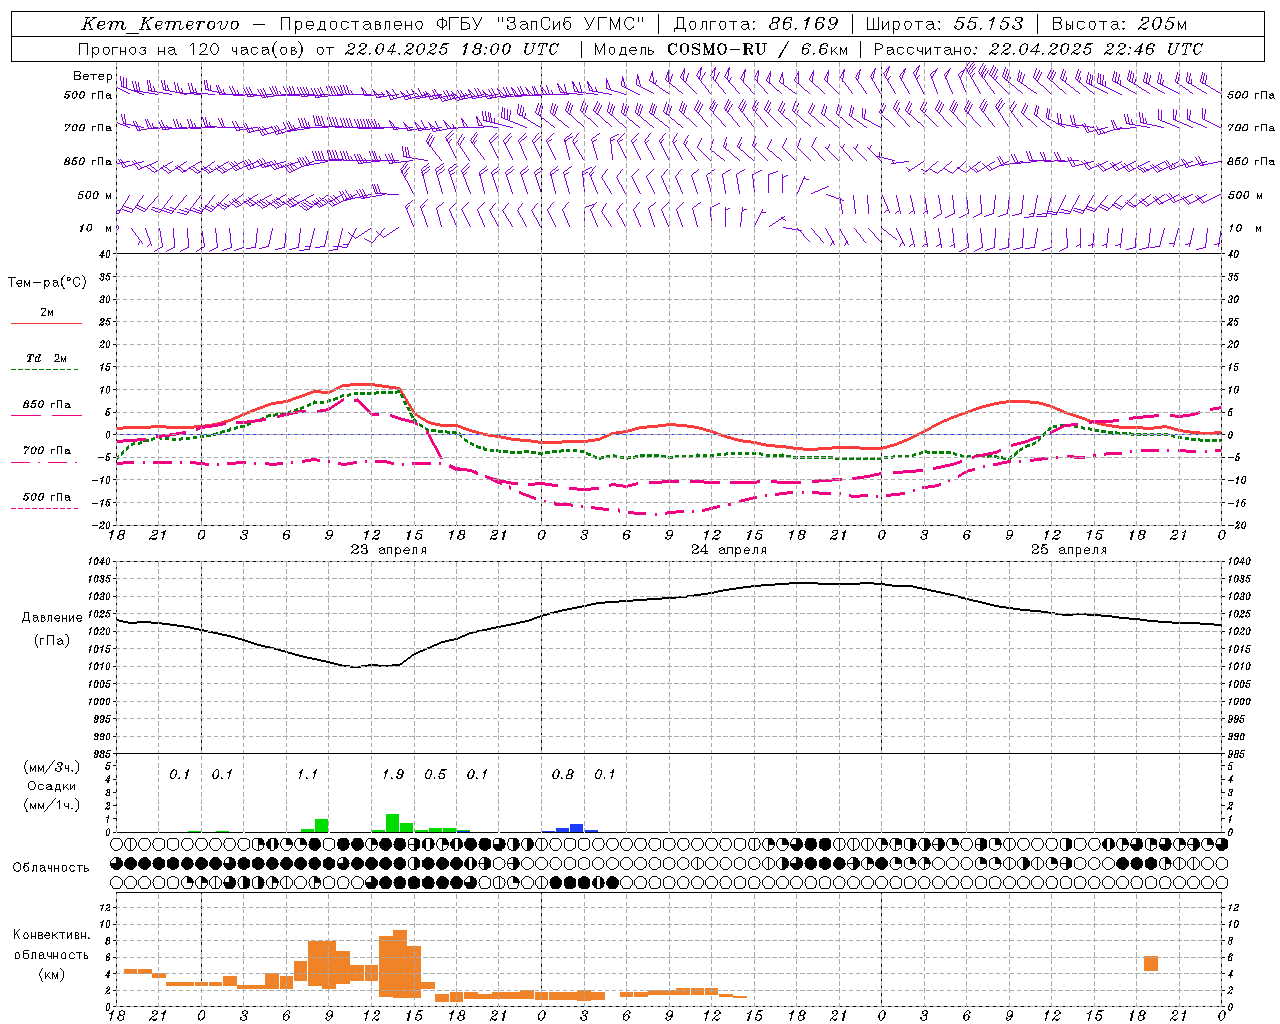Click the 'Тем-ра(°C)' temperature panel label
The image size is (1280, 1024).
point(47,283)
